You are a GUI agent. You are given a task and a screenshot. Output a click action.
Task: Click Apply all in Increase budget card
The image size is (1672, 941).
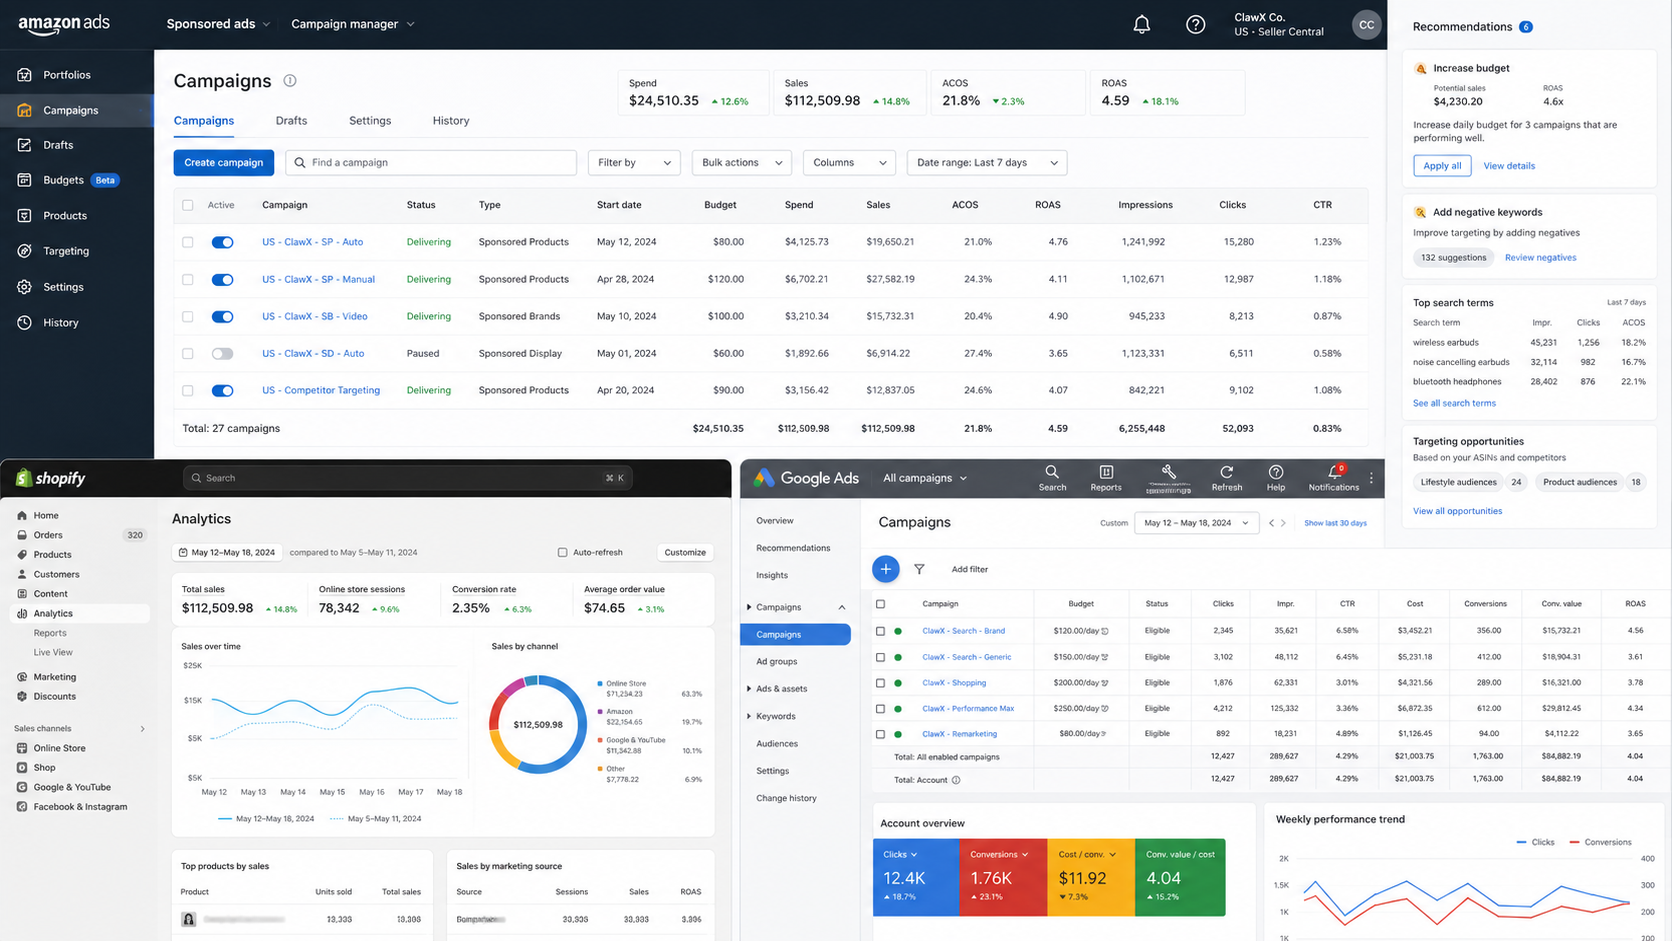(x=1442, y=166)
